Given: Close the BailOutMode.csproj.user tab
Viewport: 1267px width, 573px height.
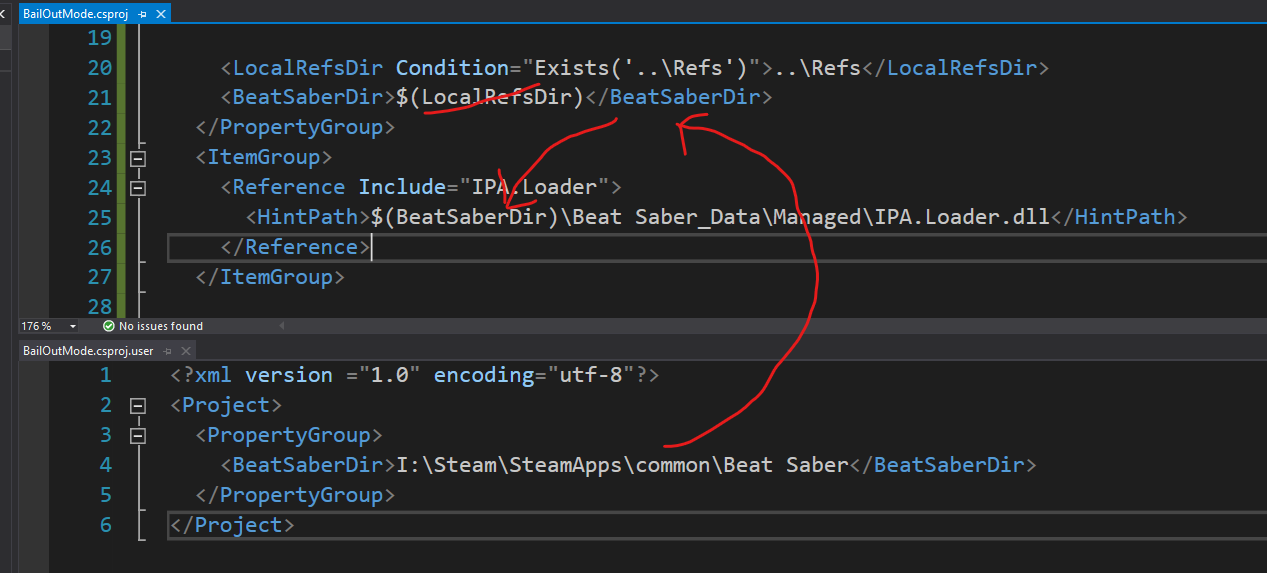Looking at the screenshot, I should click(186, 351).
